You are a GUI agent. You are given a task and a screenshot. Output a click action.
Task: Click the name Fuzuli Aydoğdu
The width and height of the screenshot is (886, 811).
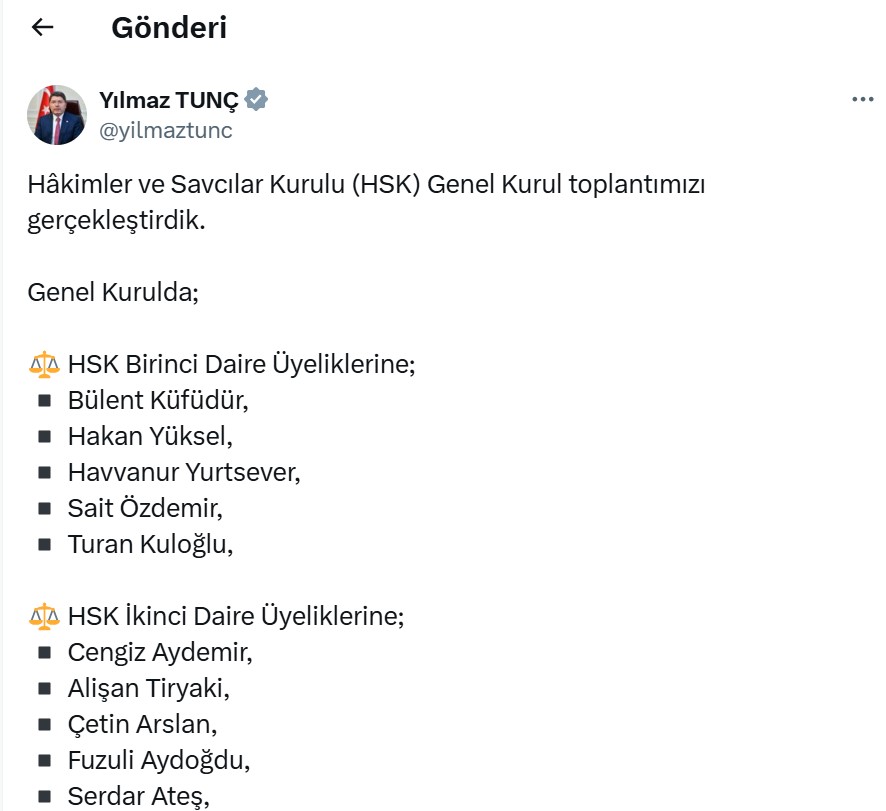coord(158,760)
